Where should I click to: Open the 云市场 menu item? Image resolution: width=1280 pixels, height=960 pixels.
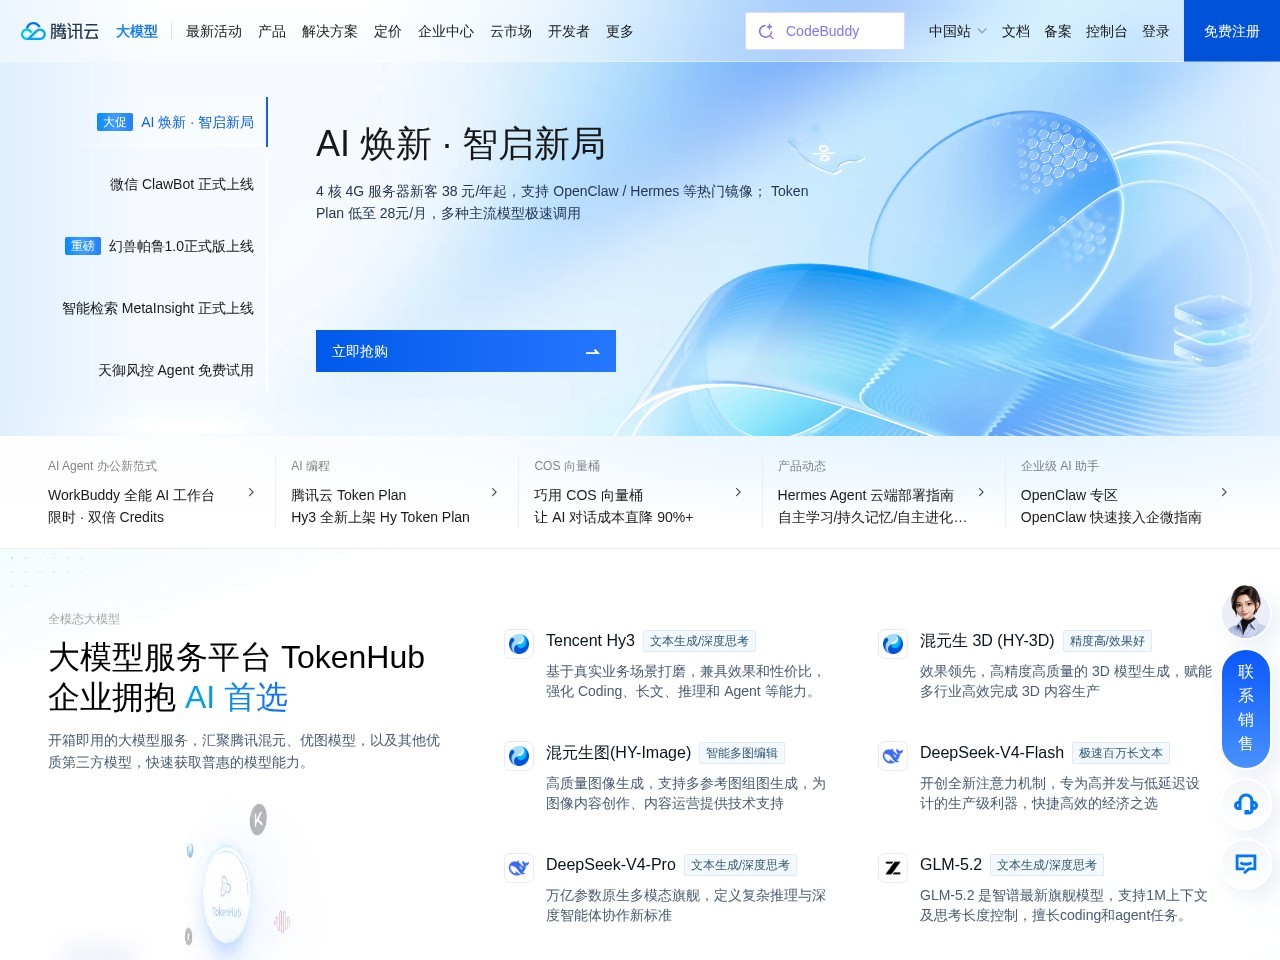(511, 31)
